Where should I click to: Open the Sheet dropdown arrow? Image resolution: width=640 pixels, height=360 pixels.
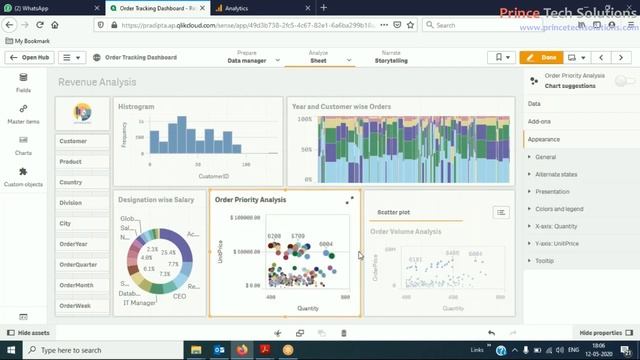pyautogui.click(x=349, y=60)
